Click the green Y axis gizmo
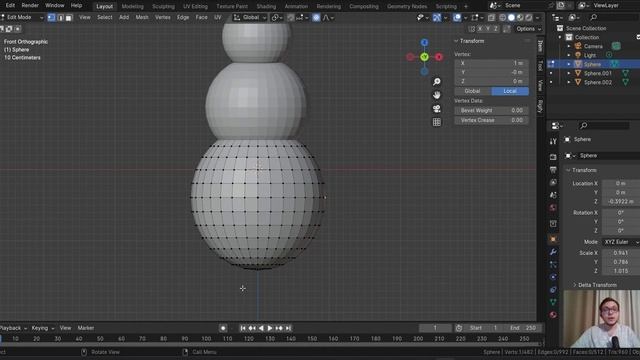The image size is (640, 360). pos(424,57)
